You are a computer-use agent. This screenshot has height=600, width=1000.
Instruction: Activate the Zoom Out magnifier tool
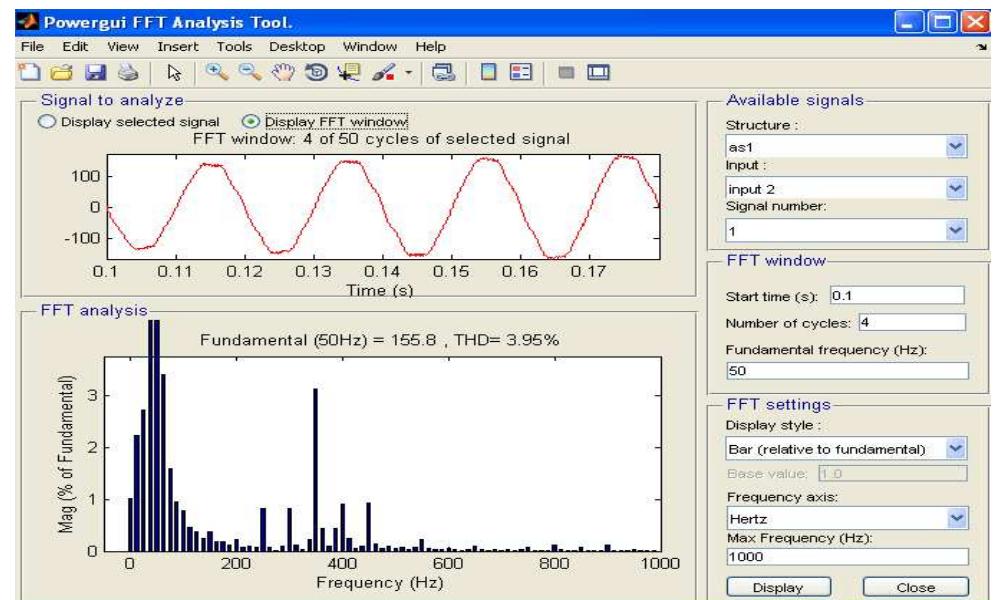pyautogui.click(x=250, y=72)
